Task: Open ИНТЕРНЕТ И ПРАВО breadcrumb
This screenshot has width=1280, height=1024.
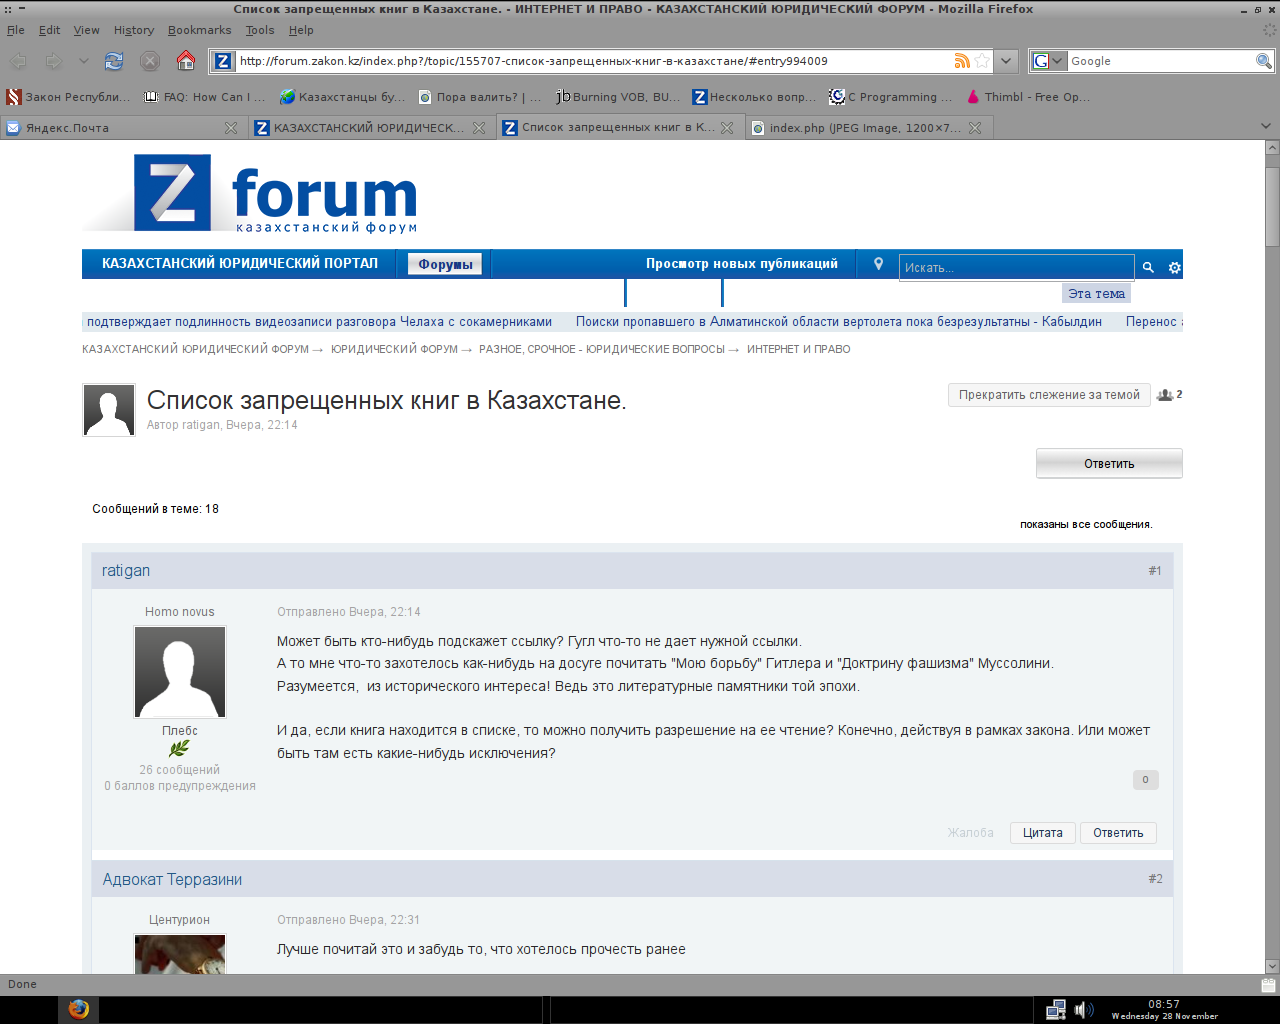Action: 798,349
